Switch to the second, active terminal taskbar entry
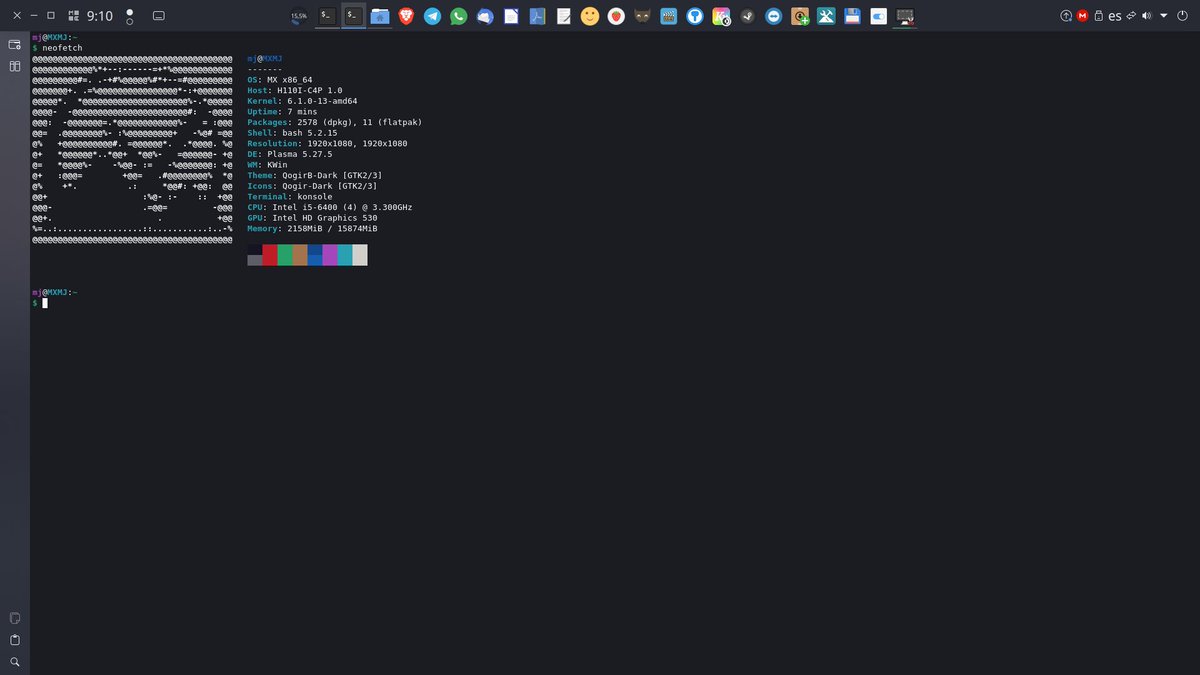The image size is (1200, 675). (353, 16)
